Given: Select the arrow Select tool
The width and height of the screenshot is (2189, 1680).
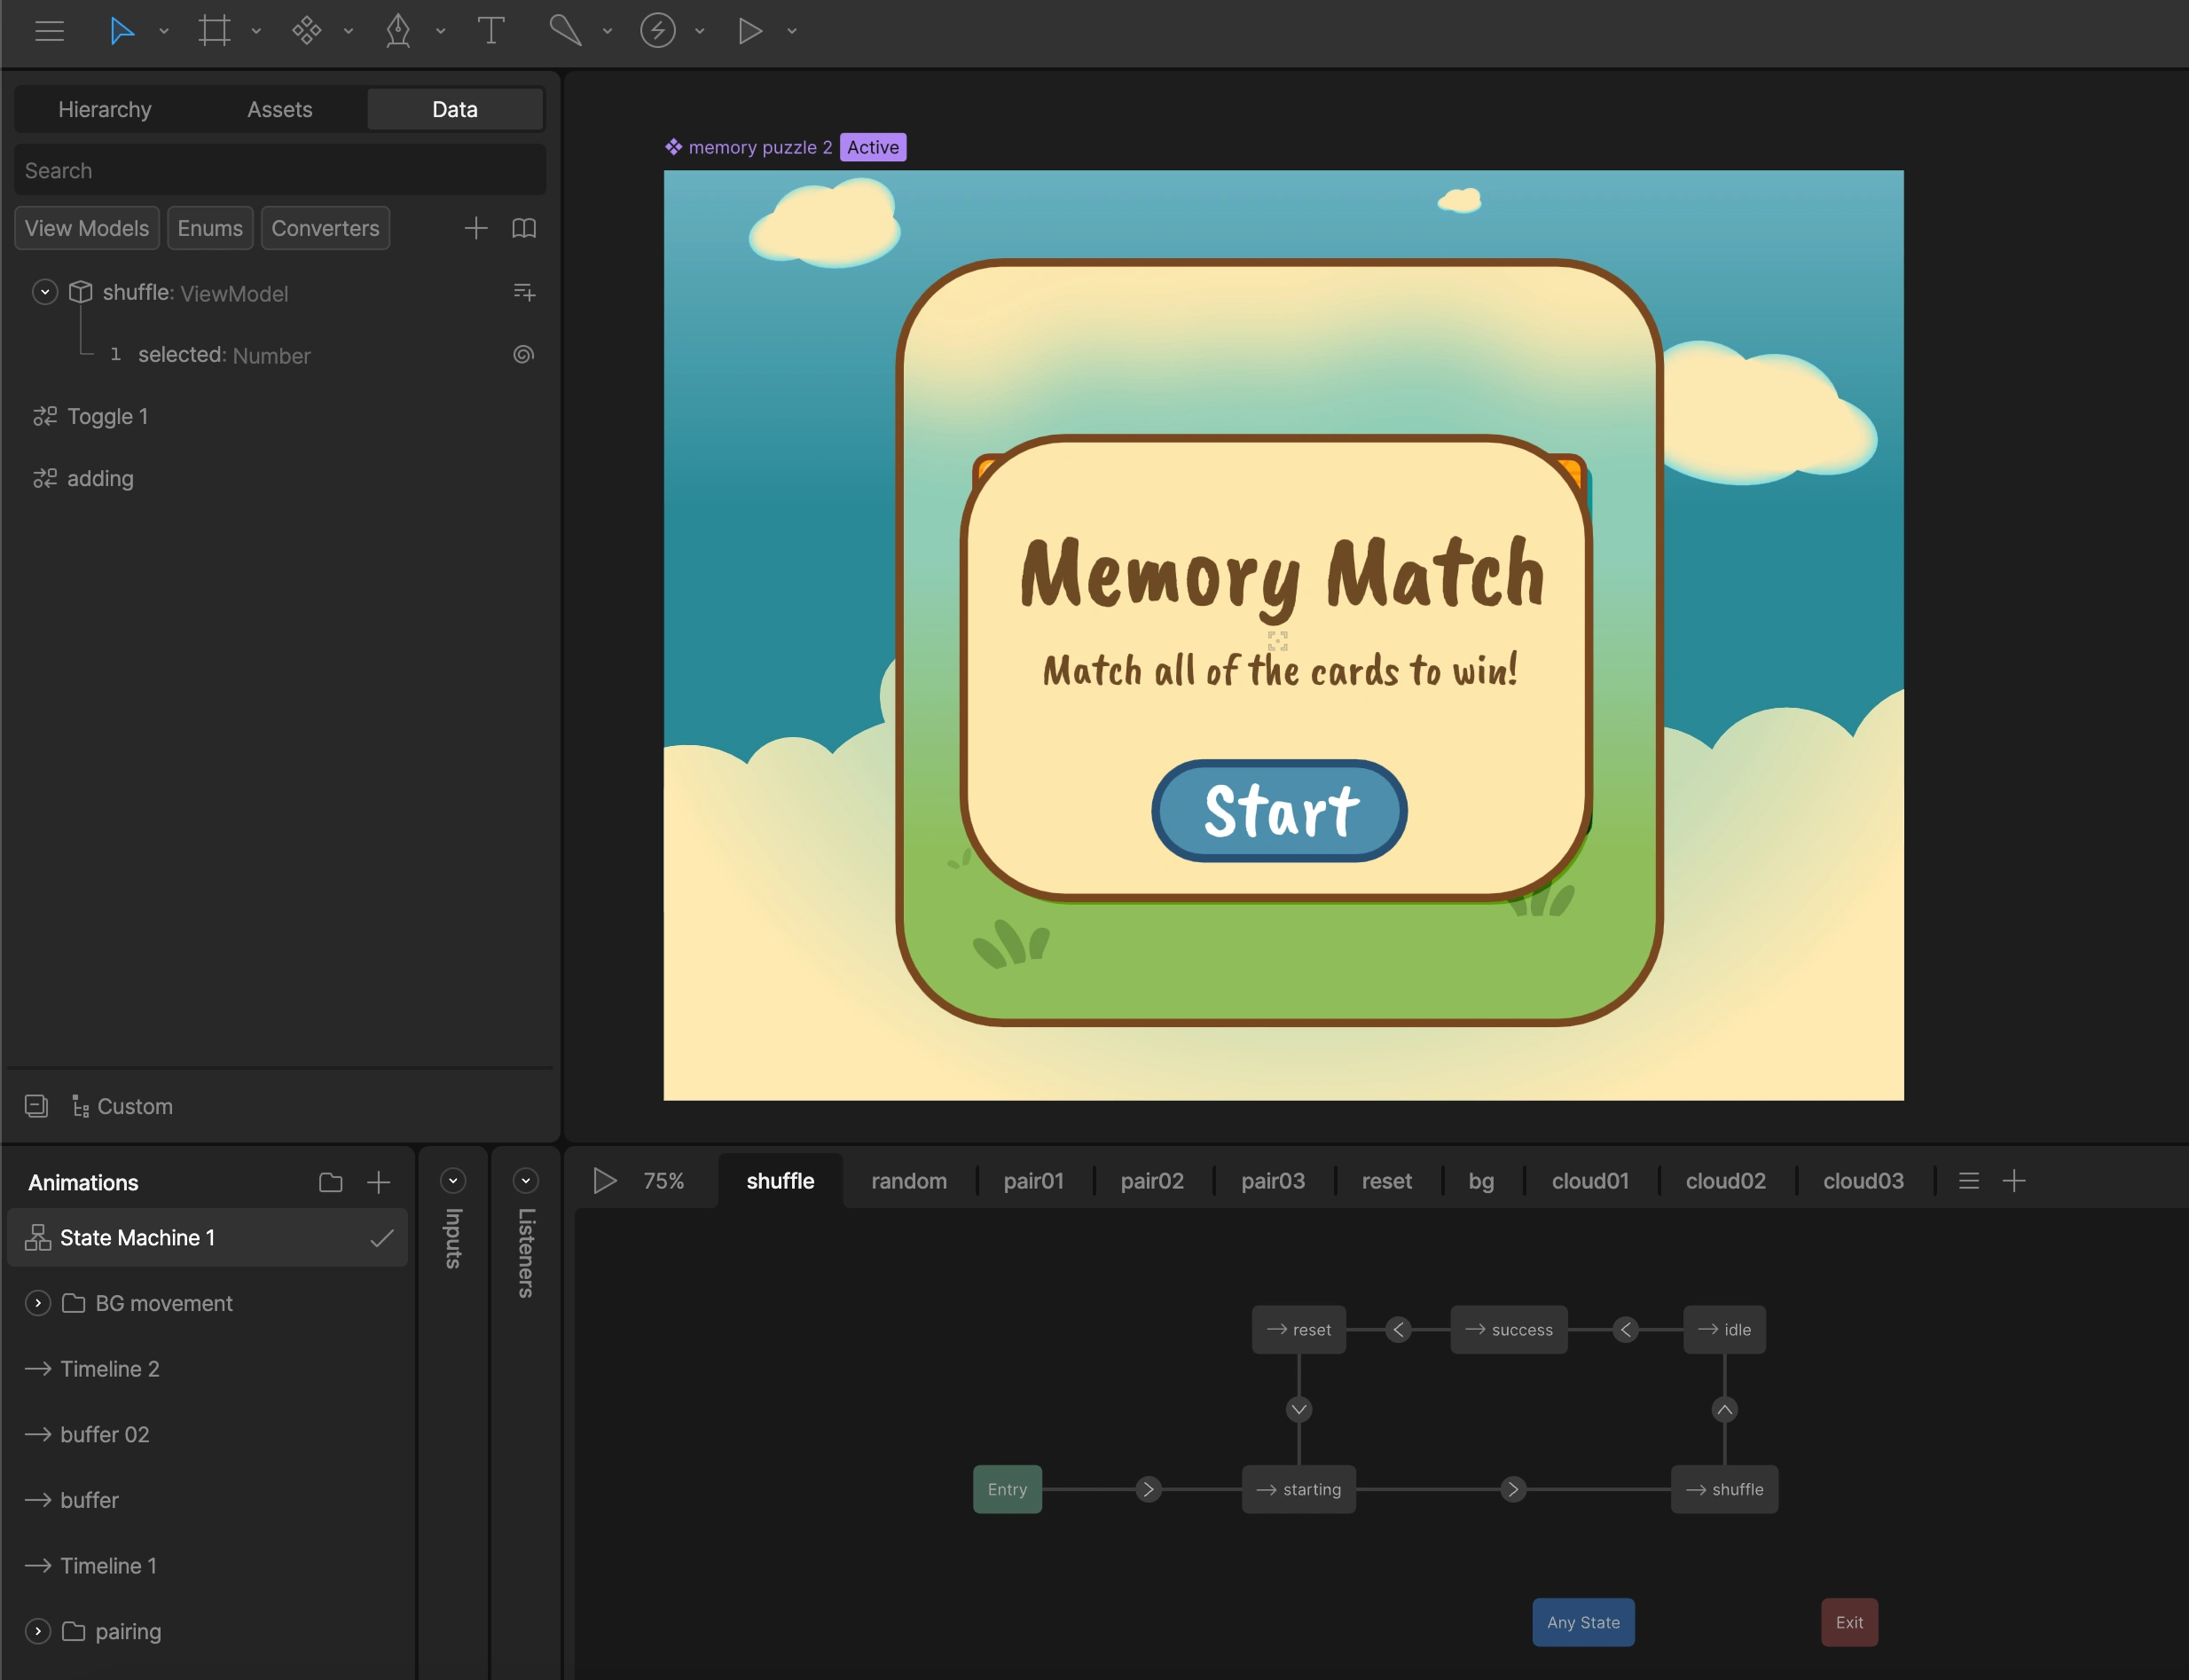Looking at the screenshot, I should (x=121, y=31).
